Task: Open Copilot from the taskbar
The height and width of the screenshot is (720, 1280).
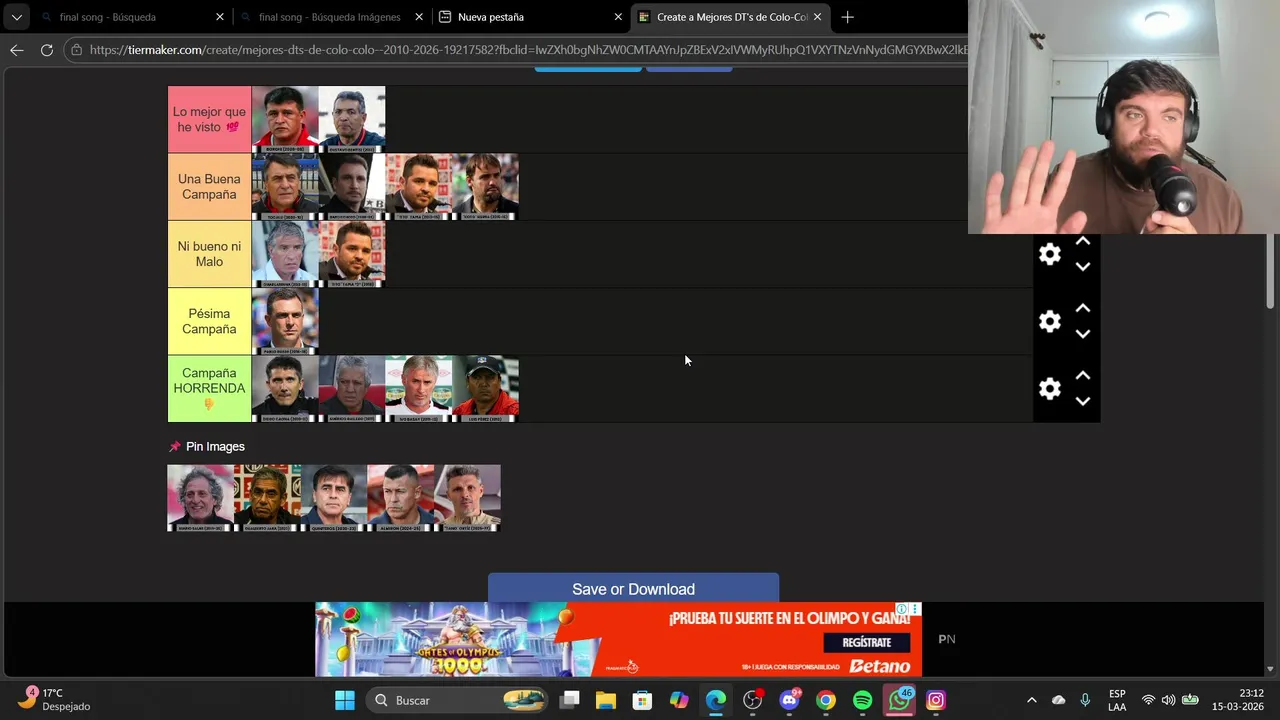Action: [x=679, y=700]
